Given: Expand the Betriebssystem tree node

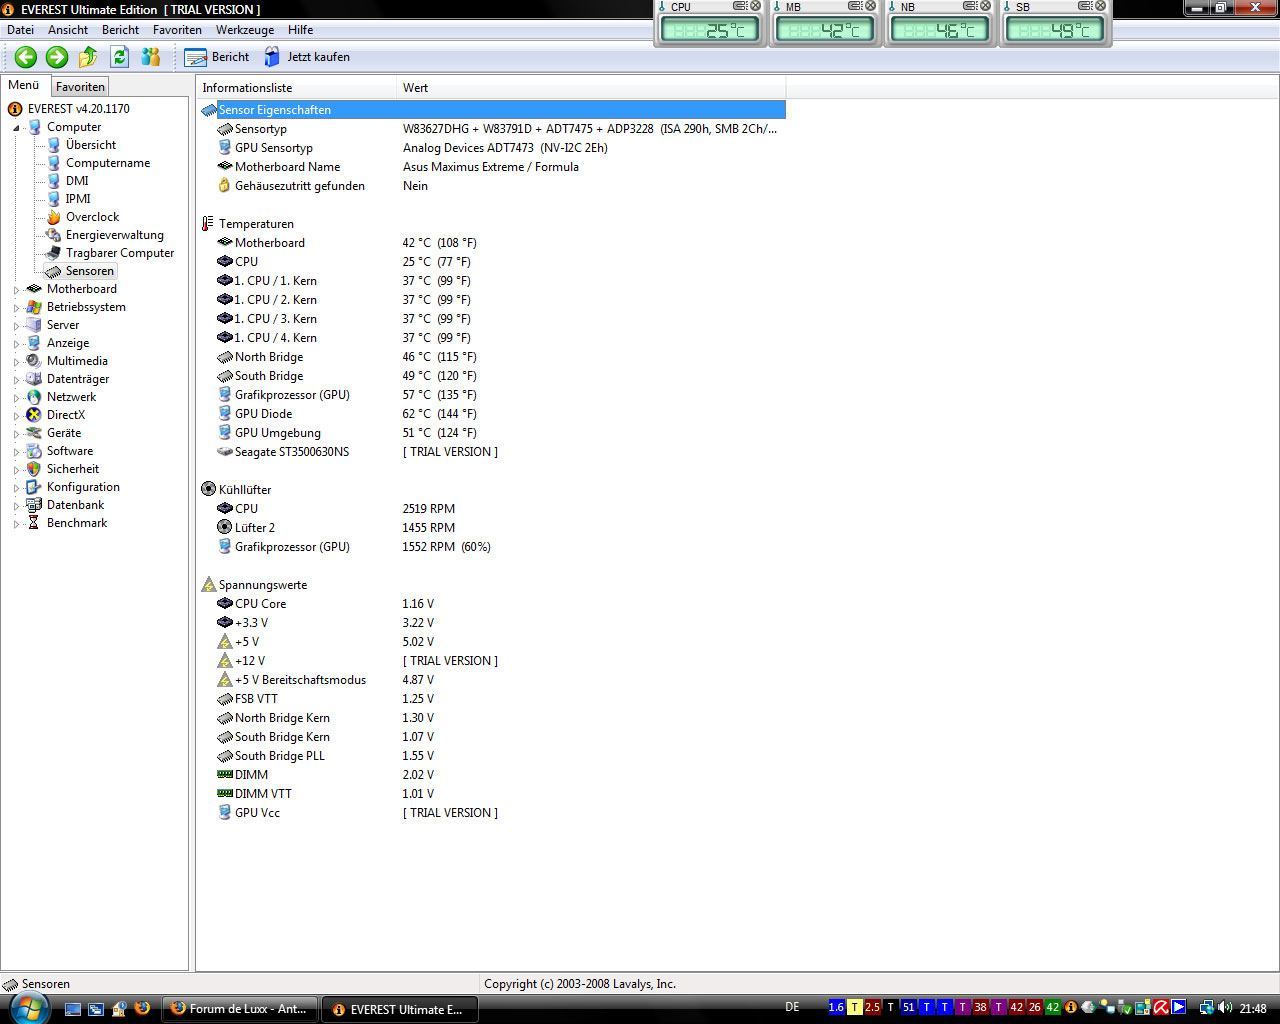Looking at the screenshot, I should point(16,307).
